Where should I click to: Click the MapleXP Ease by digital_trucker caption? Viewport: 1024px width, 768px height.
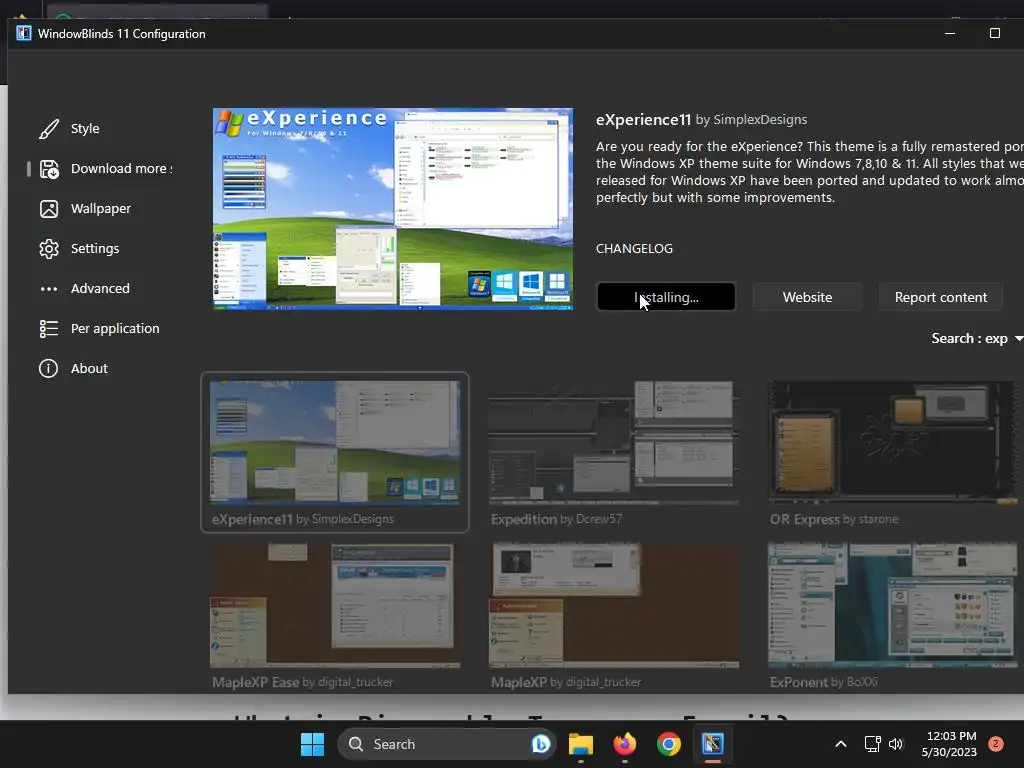tap(302, 682)
